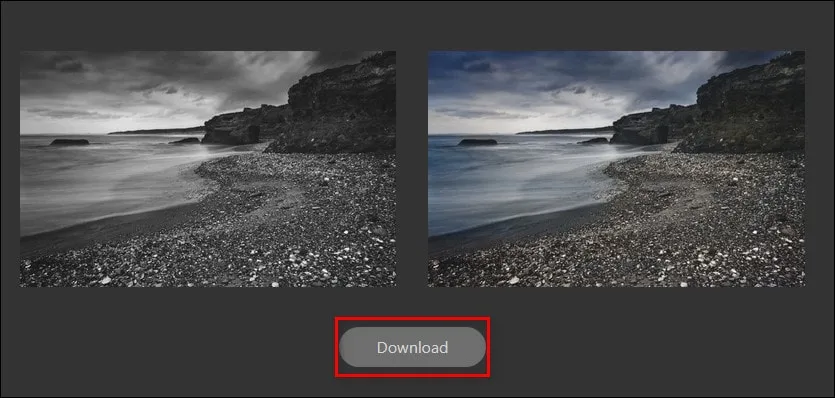Click the small rock near cliff in left photo
Image resolution: width=835 pixels, height=398 pixels.
tap(184, 141)
